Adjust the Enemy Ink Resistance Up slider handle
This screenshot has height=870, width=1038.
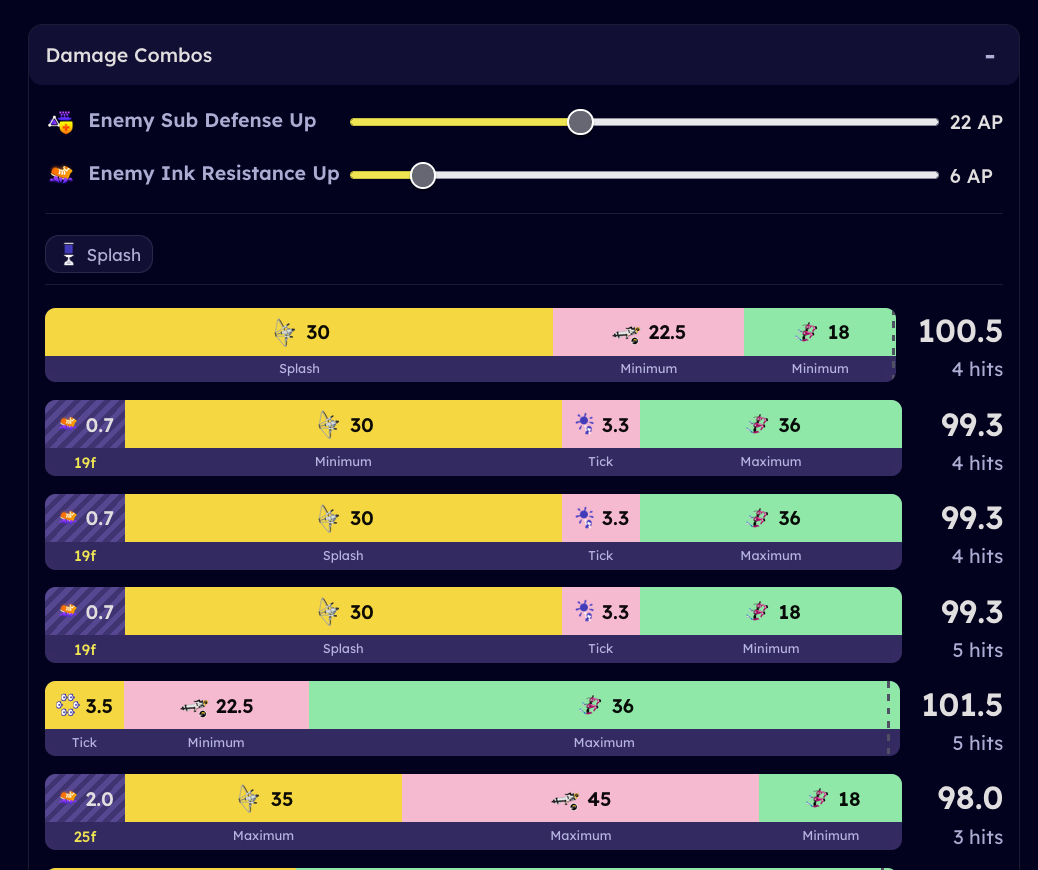[423, 175]
